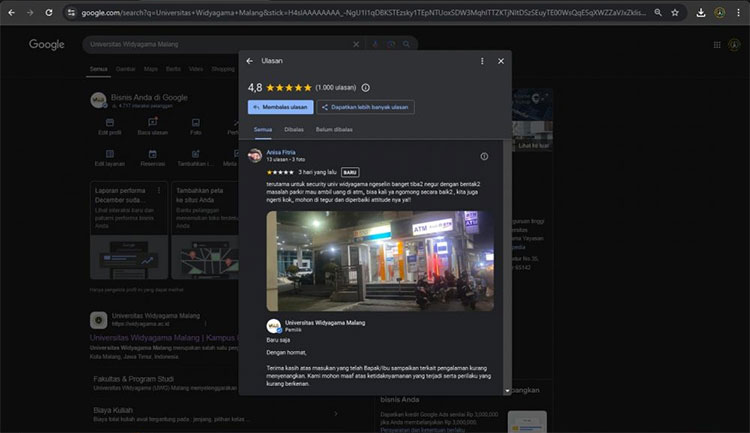
Task: Click Edit profil icon
Action: [x=110, y=122]
